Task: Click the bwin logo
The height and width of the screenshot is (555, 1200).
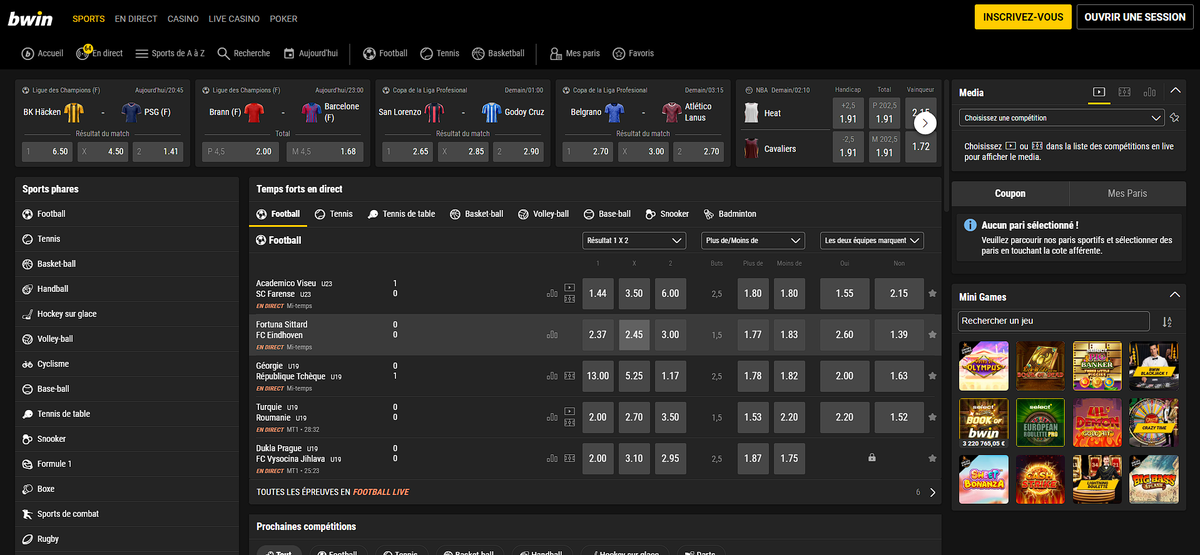Action: (x=28, y=18)
